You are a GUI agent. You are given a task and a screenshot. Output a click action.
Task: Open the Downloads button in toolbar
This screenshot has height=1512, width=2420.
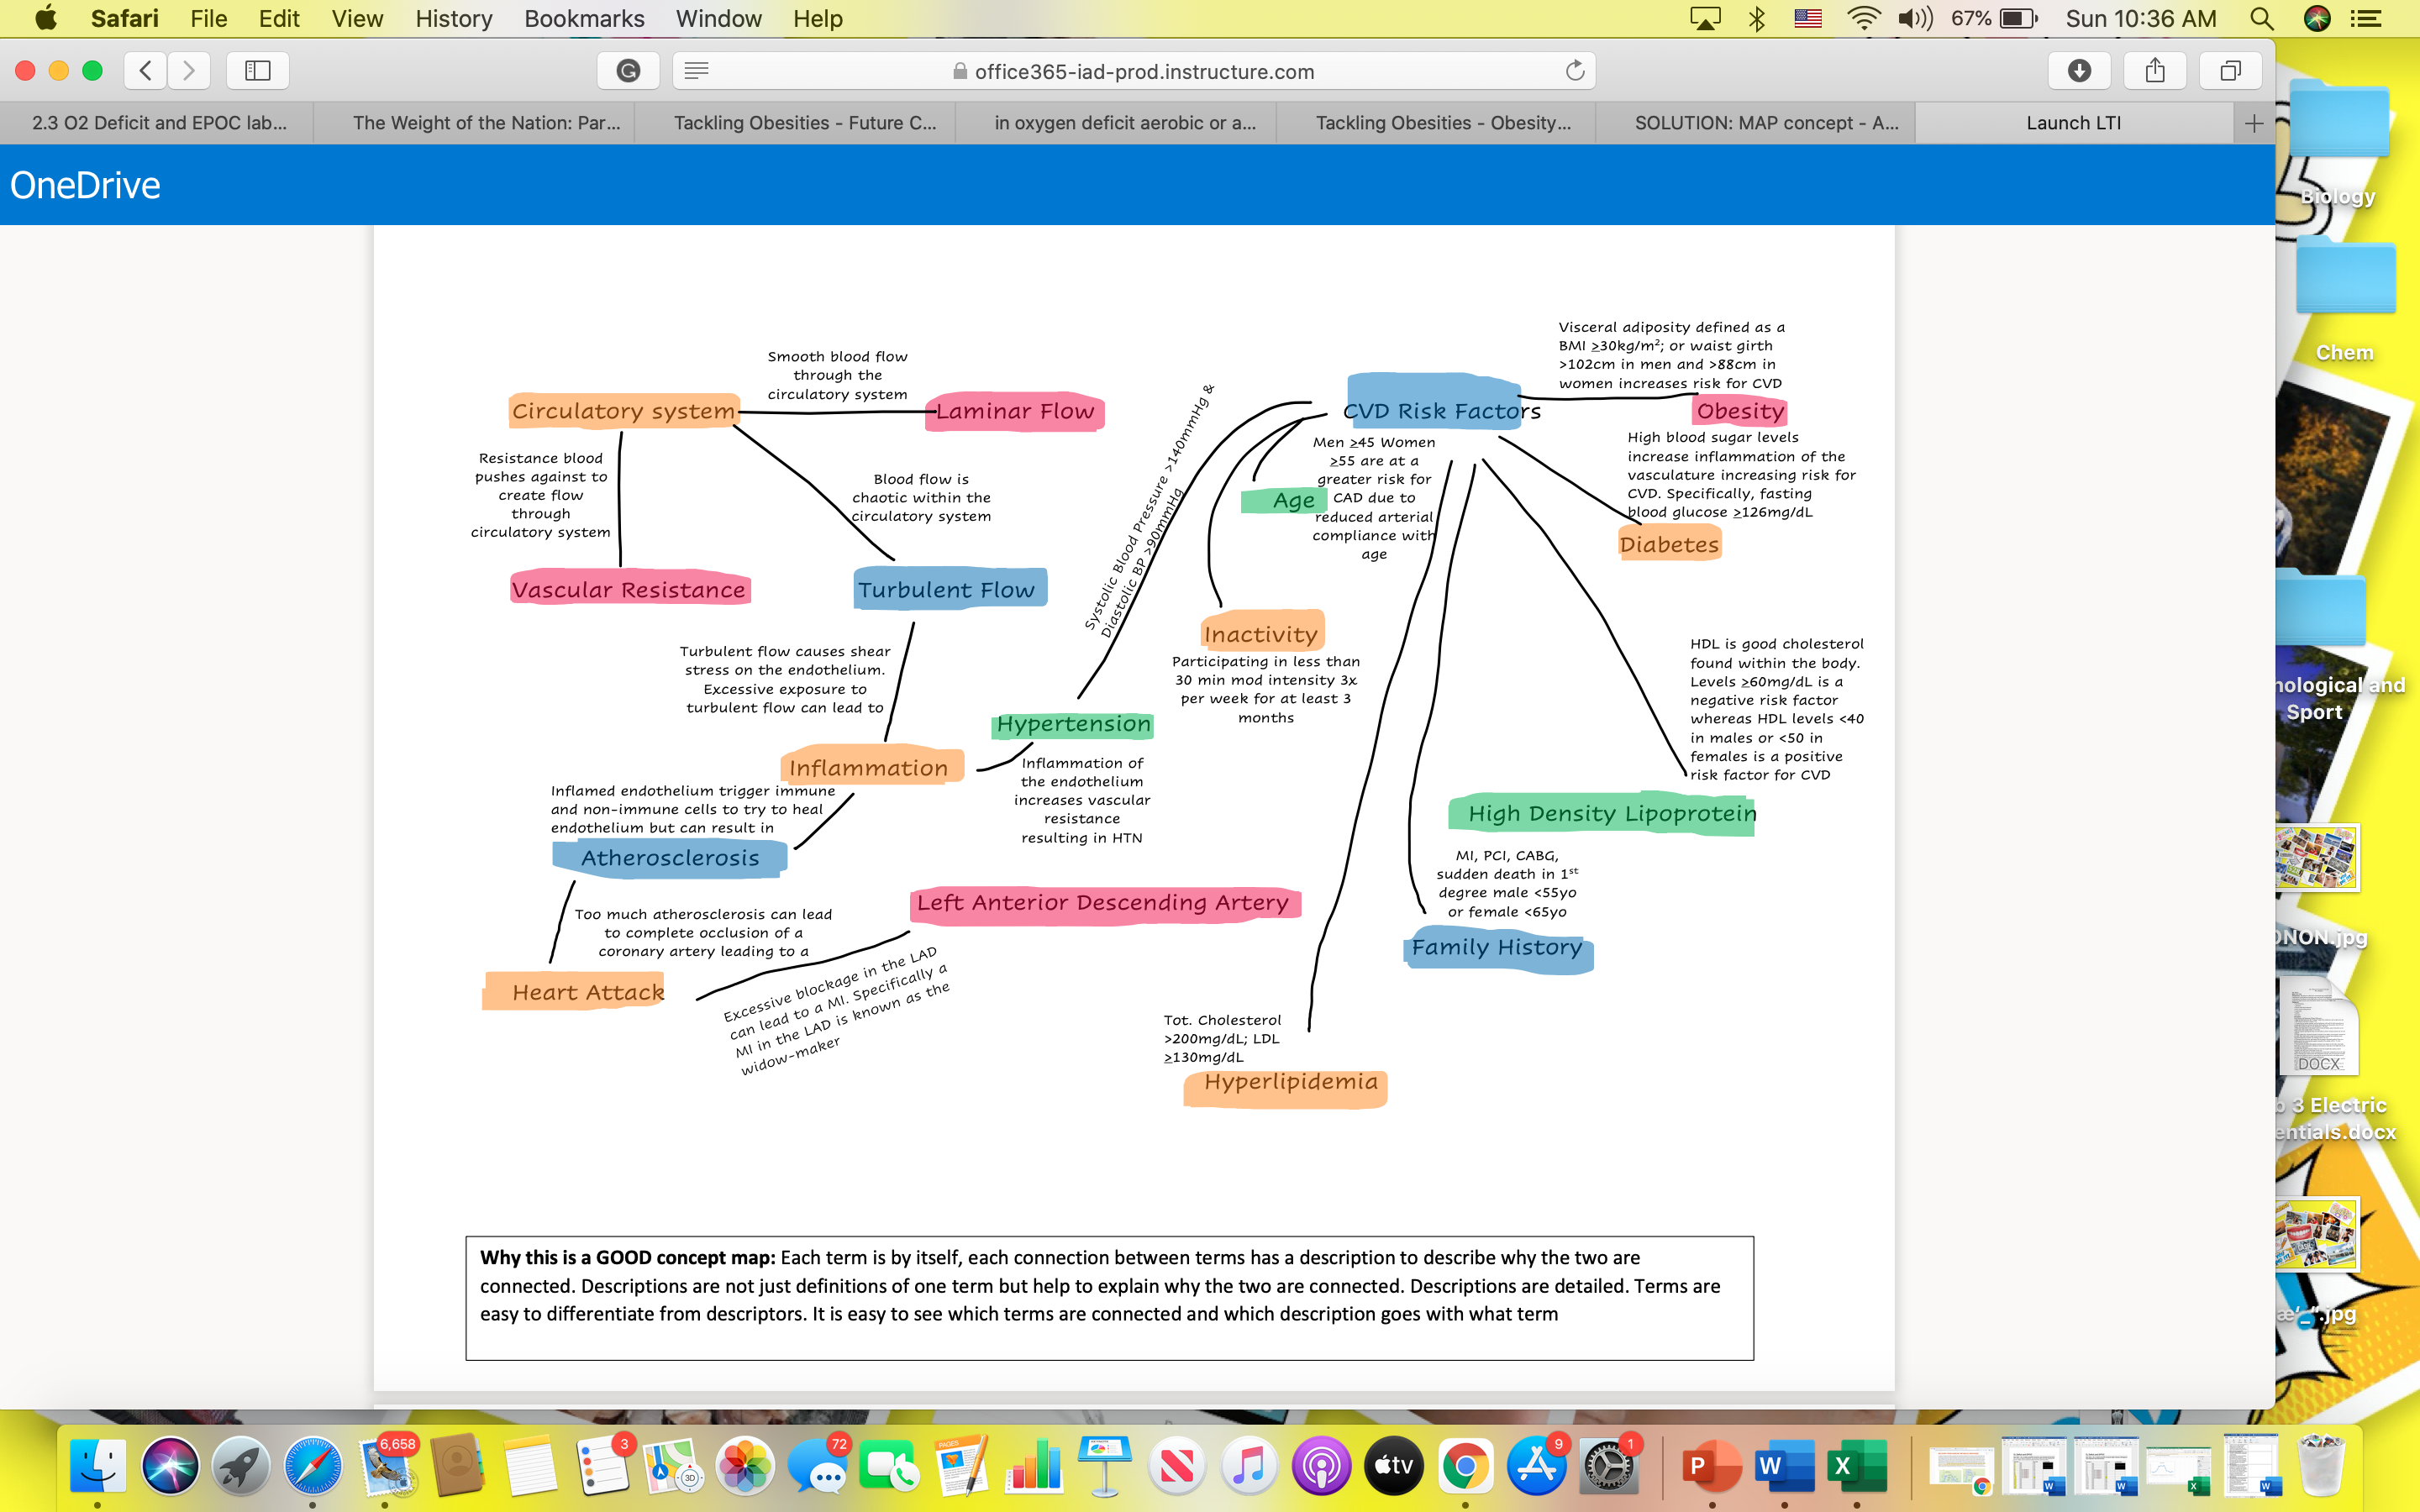click(2079, 70)
